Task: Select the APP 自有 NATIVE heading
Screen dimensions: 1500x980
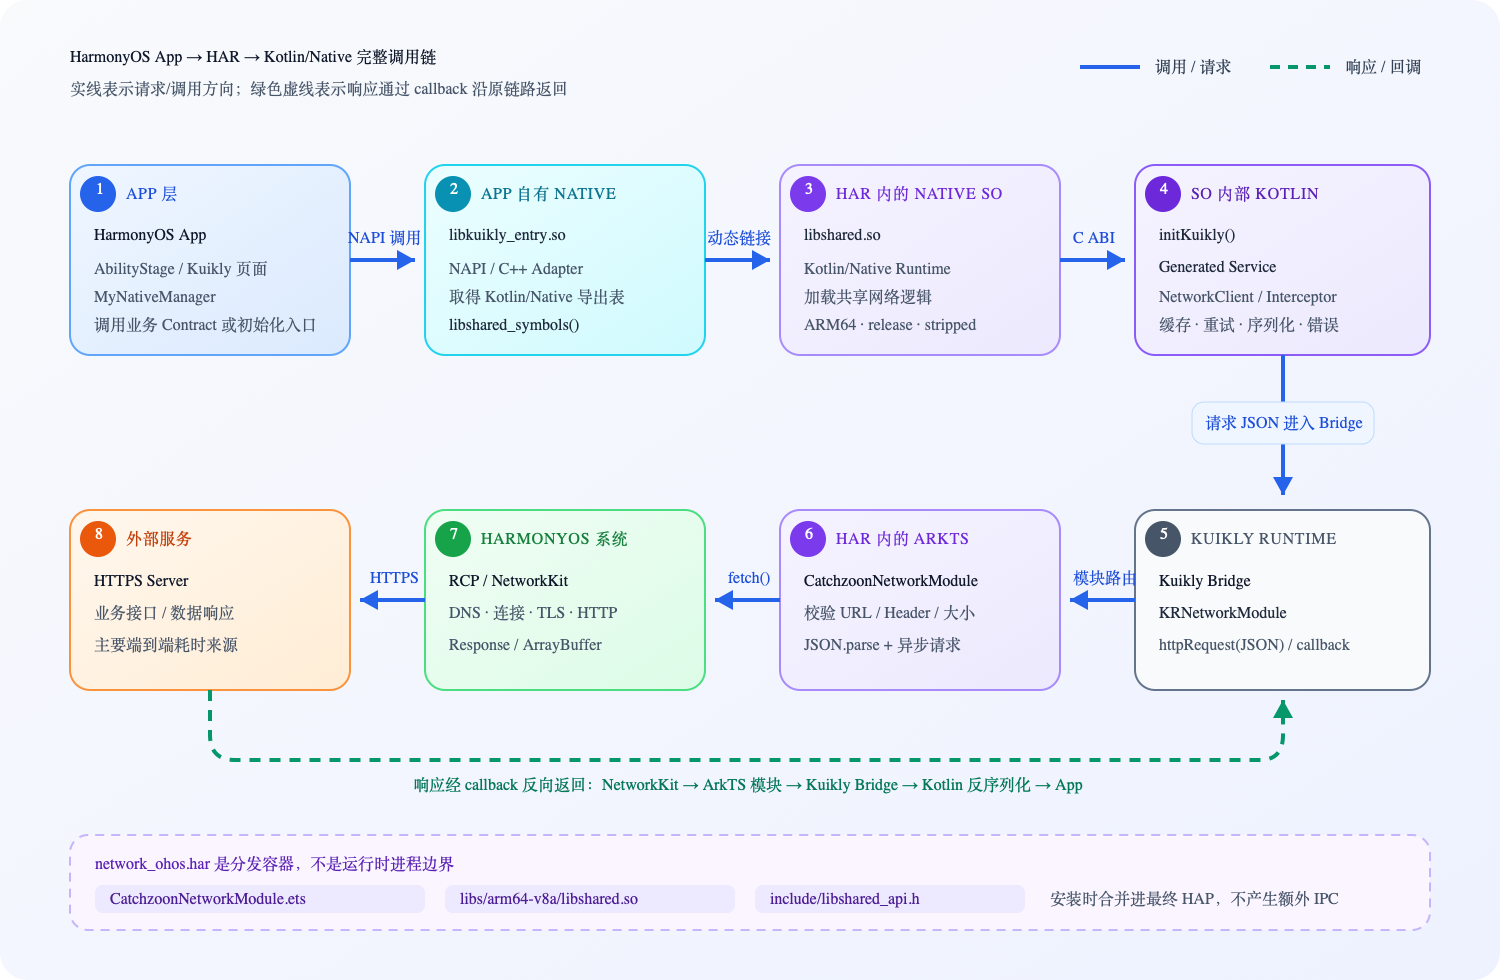Action: tap(549, 194)
